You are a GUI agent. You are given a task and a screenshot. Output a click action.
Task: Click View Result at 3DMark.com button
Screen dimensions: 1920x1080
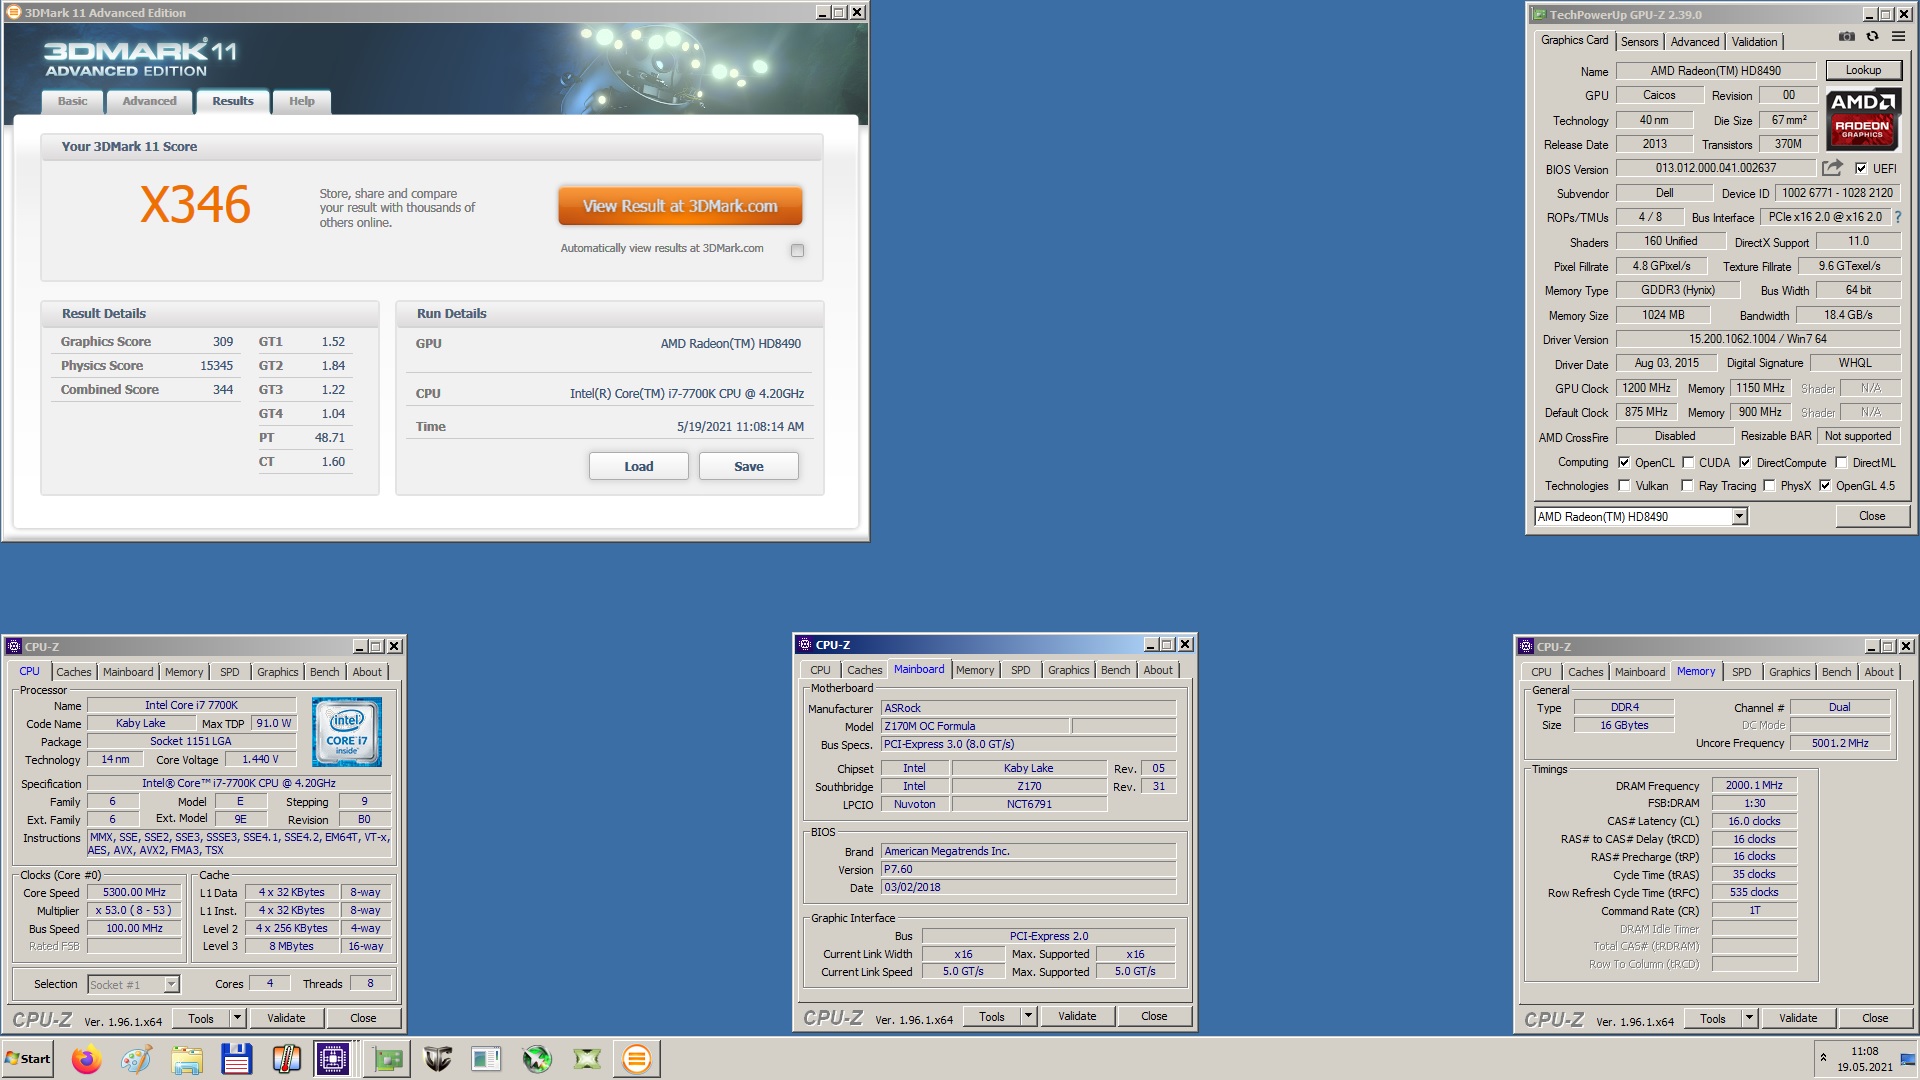[680, 206]
